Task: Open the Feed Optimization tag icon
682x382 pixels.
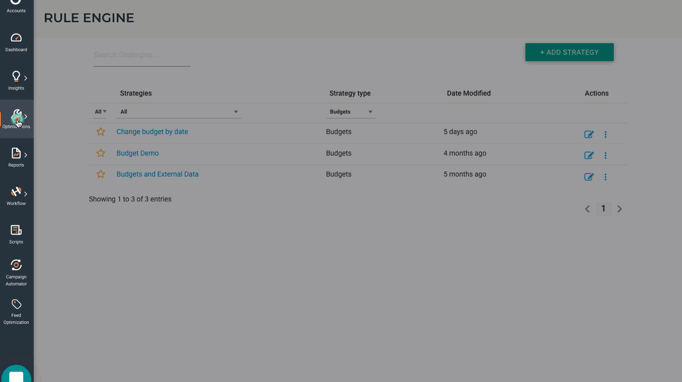Action: pos(16,304)
